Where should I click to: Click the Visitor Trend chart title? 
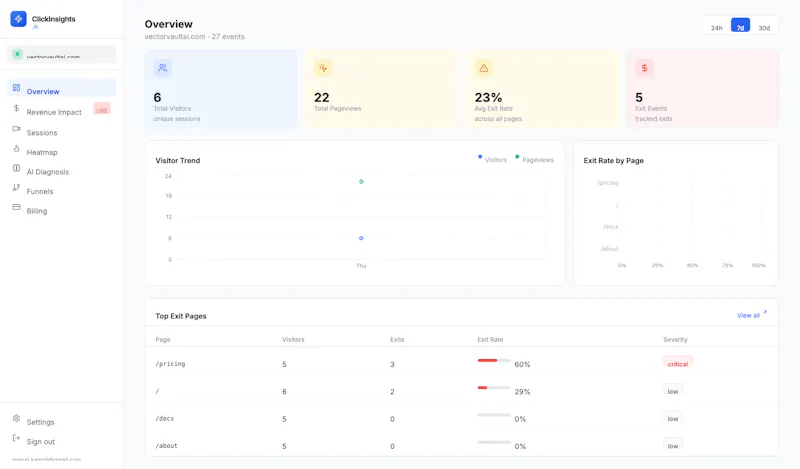pos(178,160)
